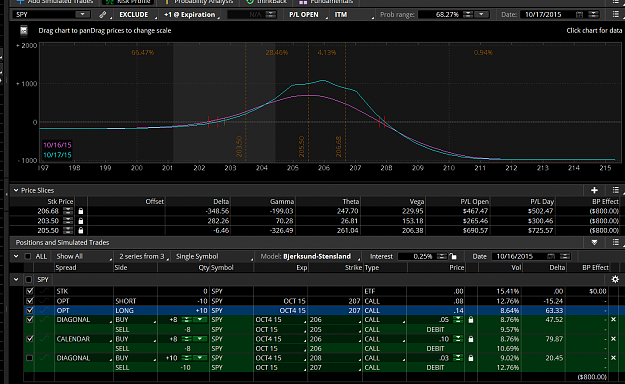The height and width of the screenshot is (384, 625).
Task: Click the lock icon beside the Interest rate
Action: tap(453, 256)
